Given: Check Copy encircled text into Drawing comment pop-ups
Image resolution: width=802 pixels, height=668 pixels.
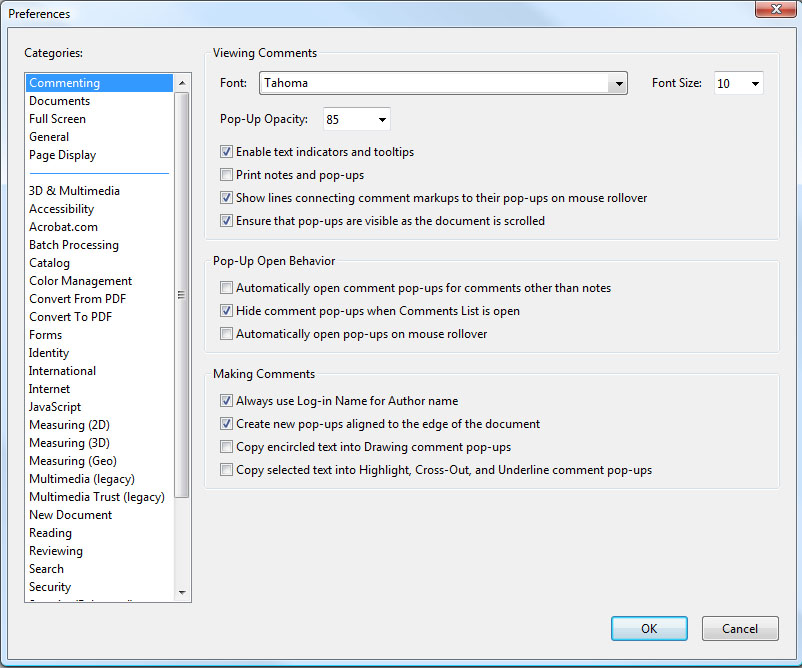Looking at the screenshot, I should pyautogui.click(x=227, y=447).
